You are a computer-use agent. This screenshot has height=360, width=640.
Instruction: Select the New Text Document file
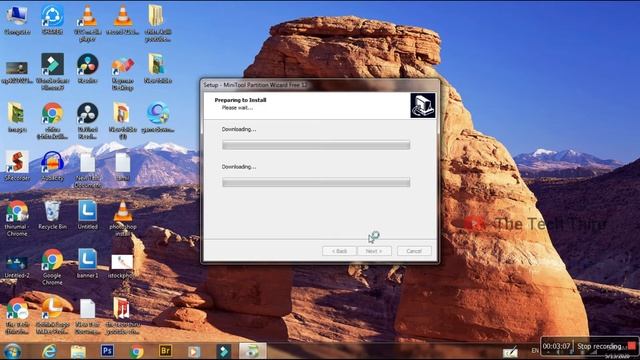(x=87, y=169)
